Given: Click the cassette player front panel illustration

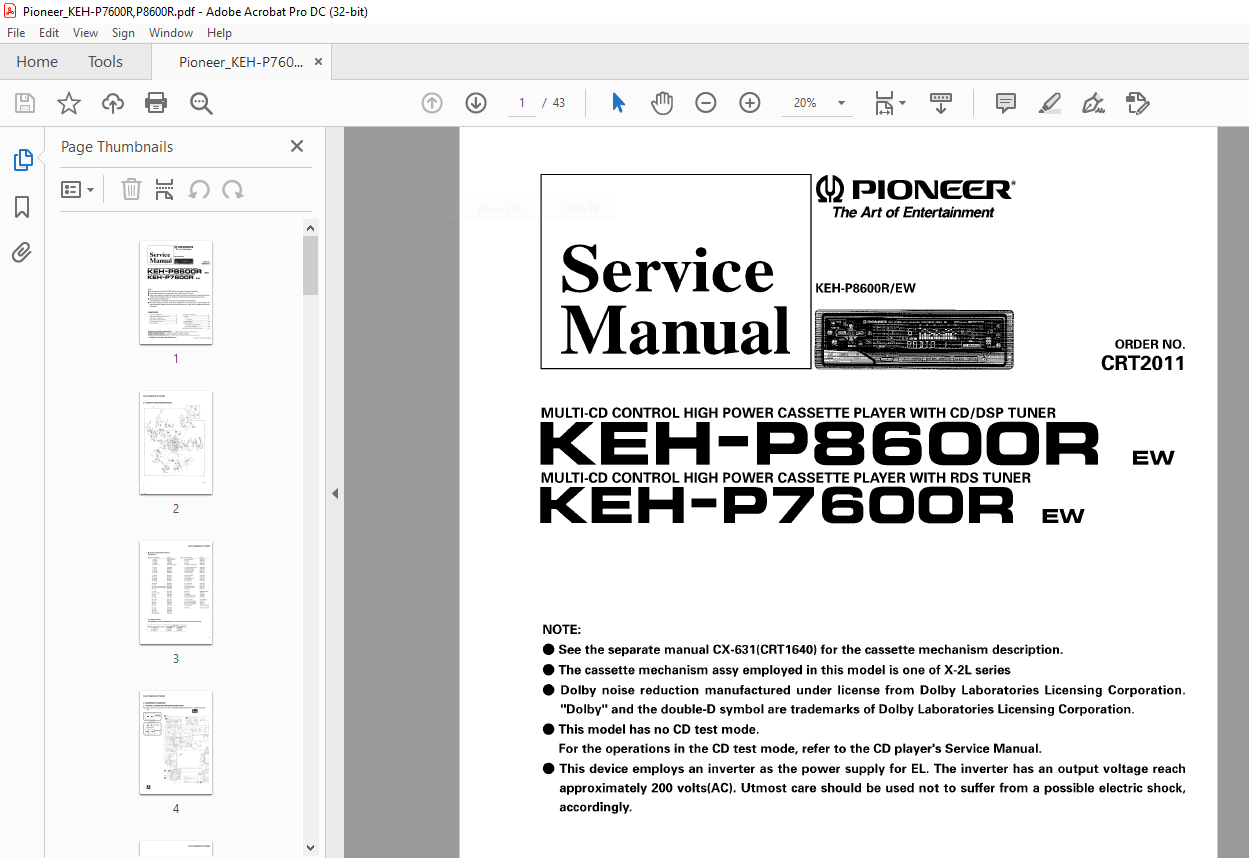Looking at the screenshot, I should (914, 340).
